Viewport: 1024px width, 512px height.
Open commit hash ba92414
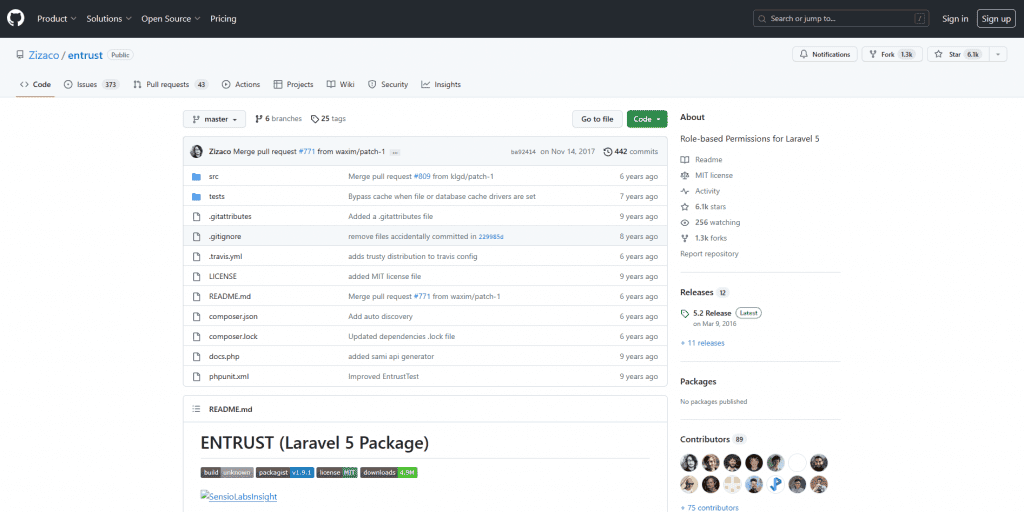pyautogui.click(x=523, y=152)
